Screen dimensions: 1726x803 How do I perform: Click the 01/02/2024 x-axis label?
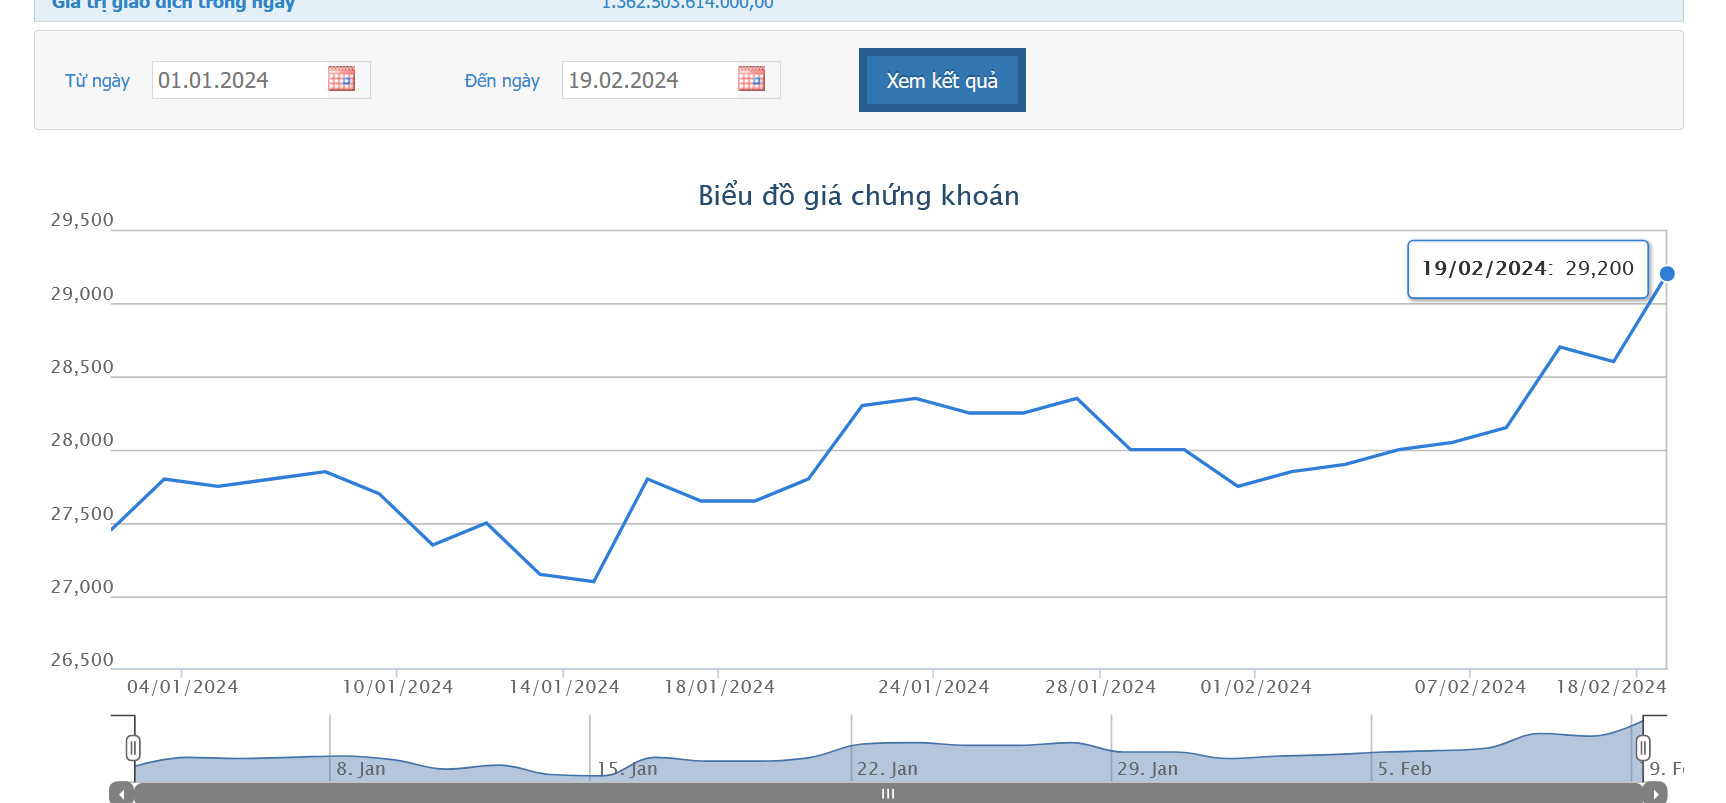click(x=1256, y=687)
